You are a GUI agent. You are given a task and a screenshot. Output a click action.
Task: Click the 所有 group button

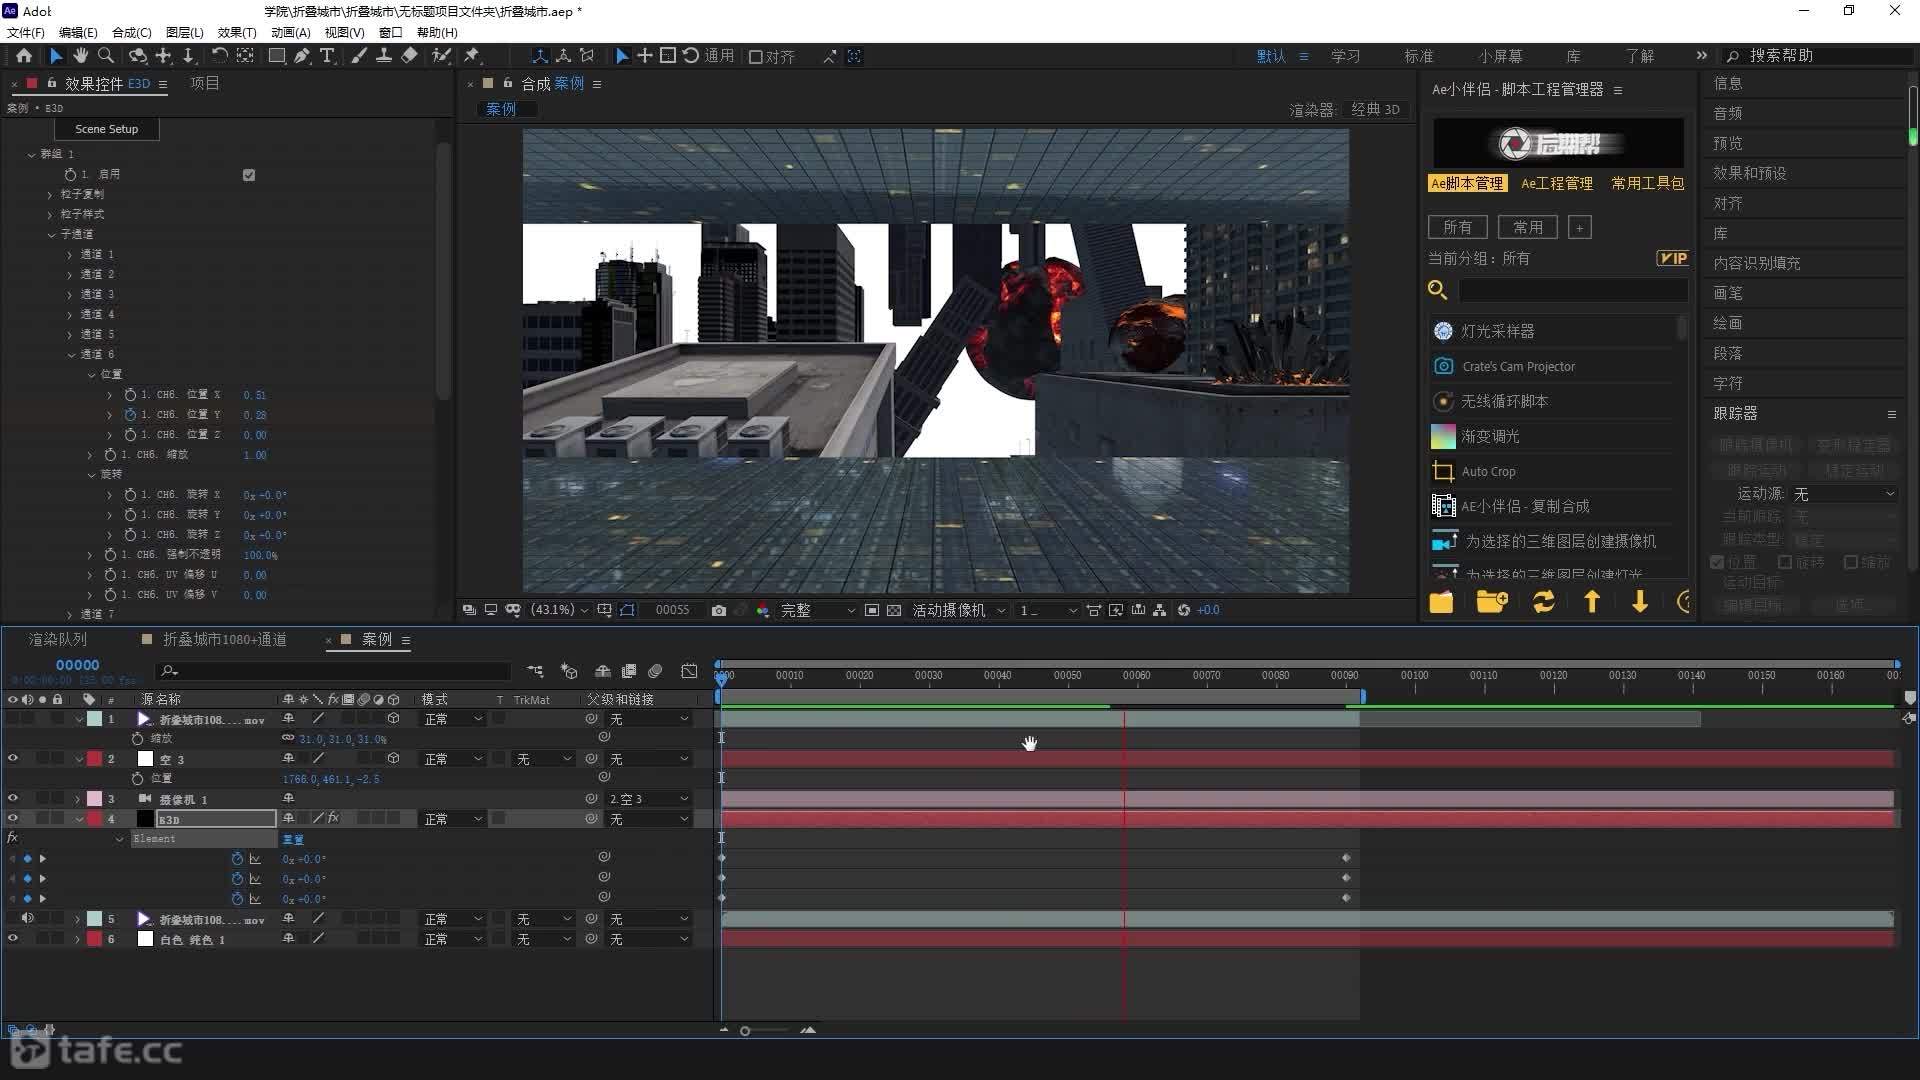click(1457, 227)
